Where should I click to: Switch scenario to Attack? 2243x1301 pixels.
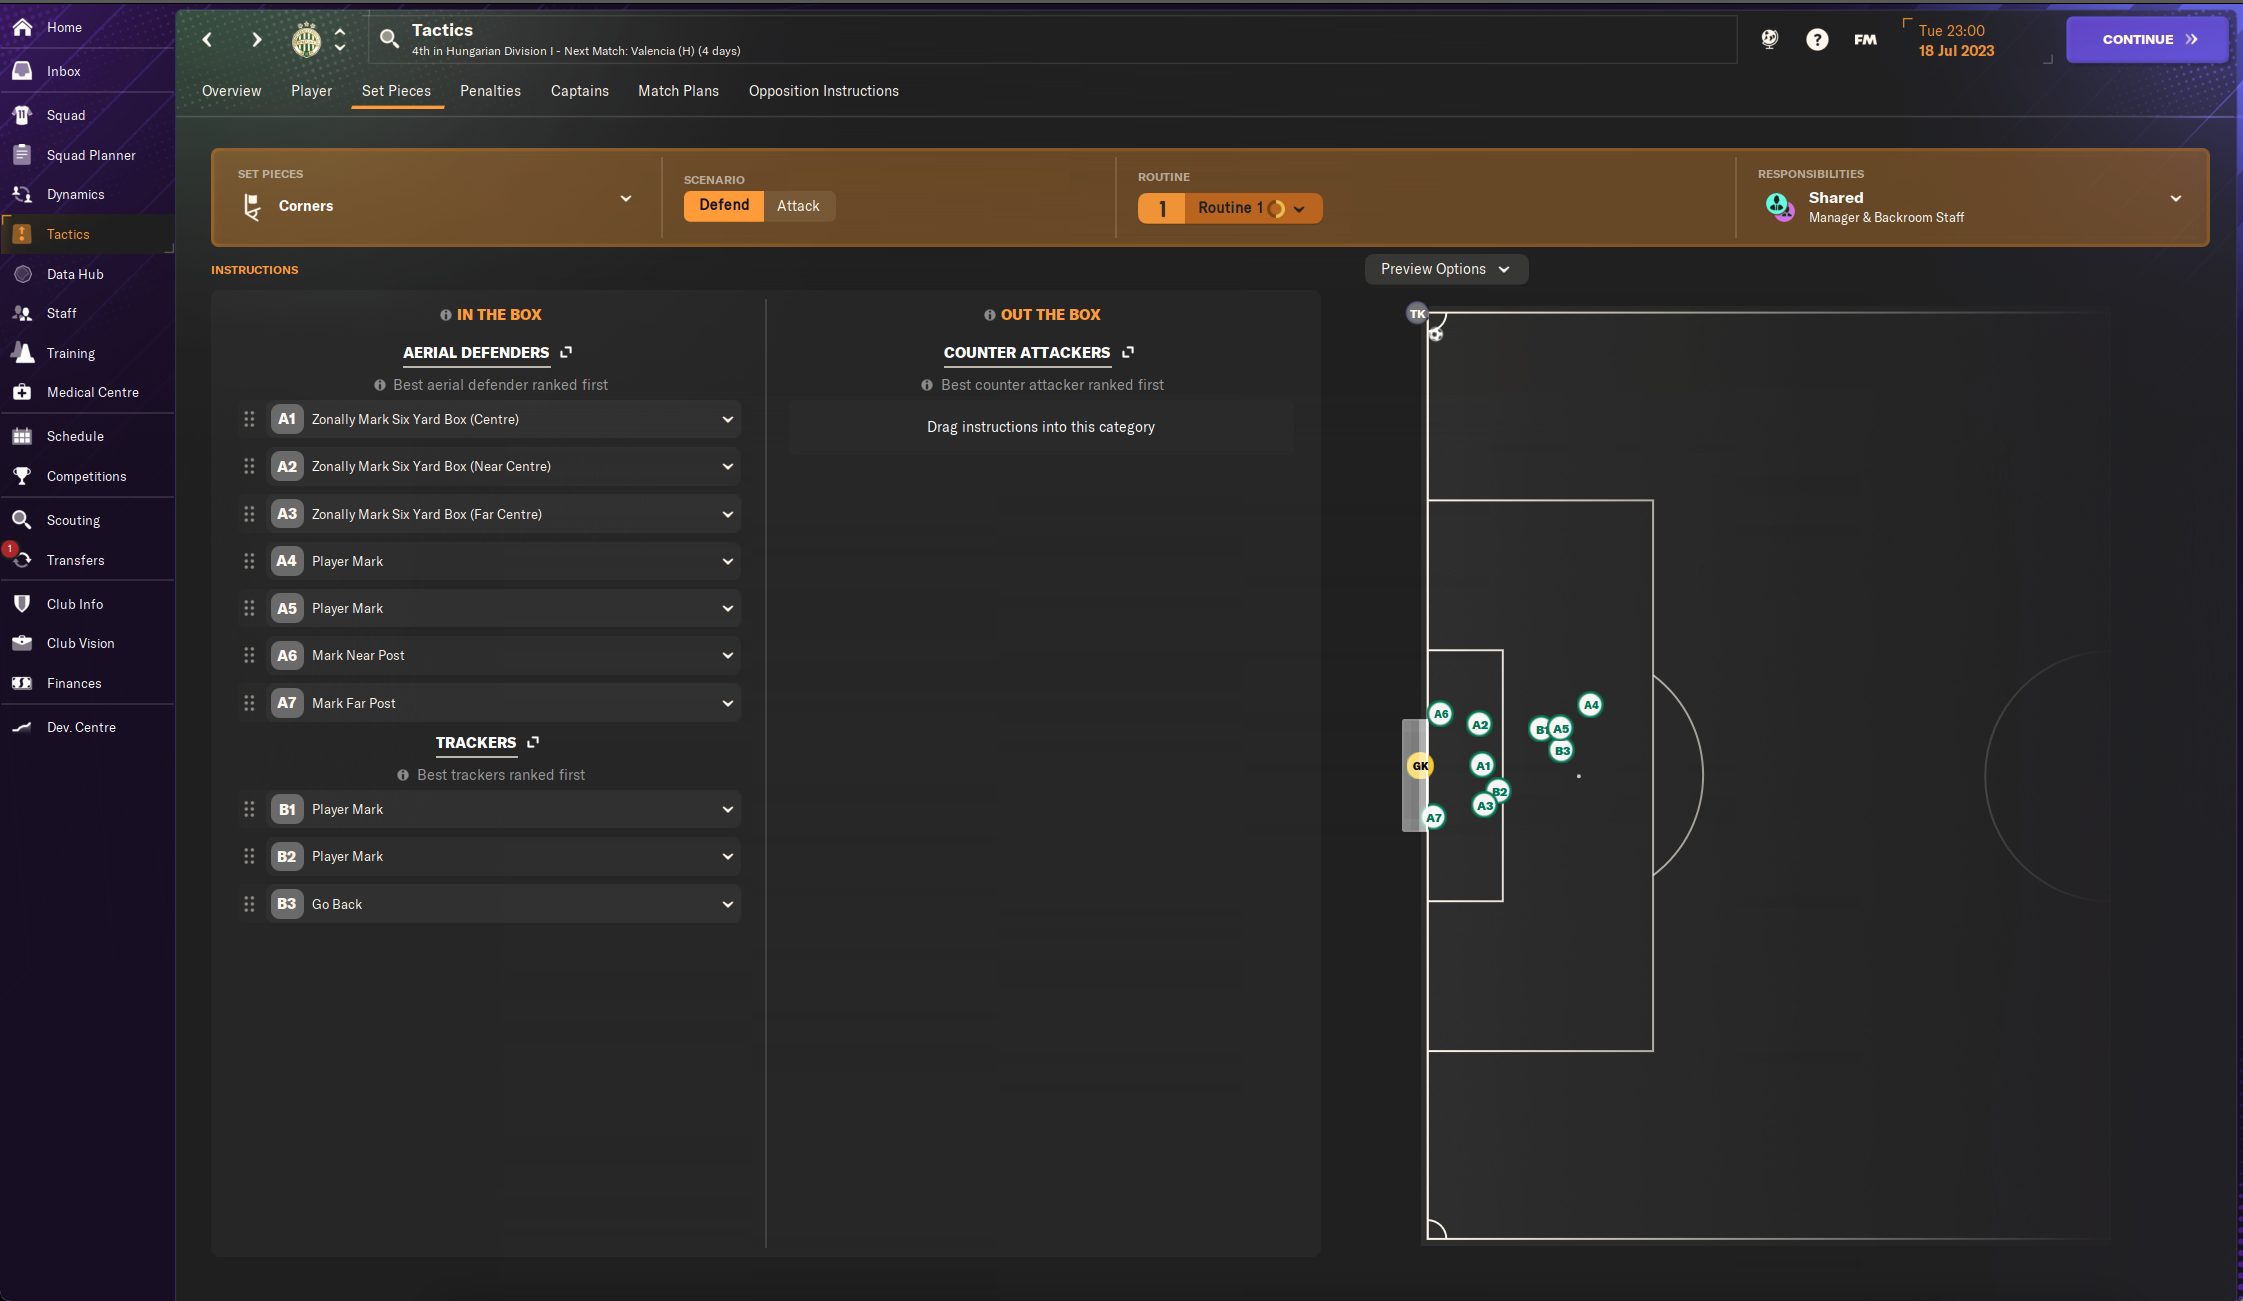(798, 206)
